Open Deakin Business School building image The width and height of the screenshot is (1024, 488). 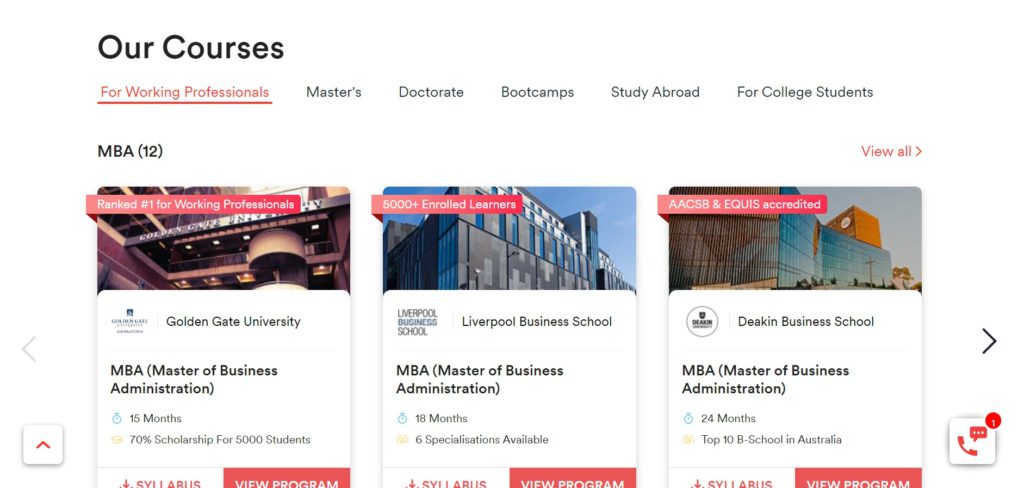(x=795, y=239)
